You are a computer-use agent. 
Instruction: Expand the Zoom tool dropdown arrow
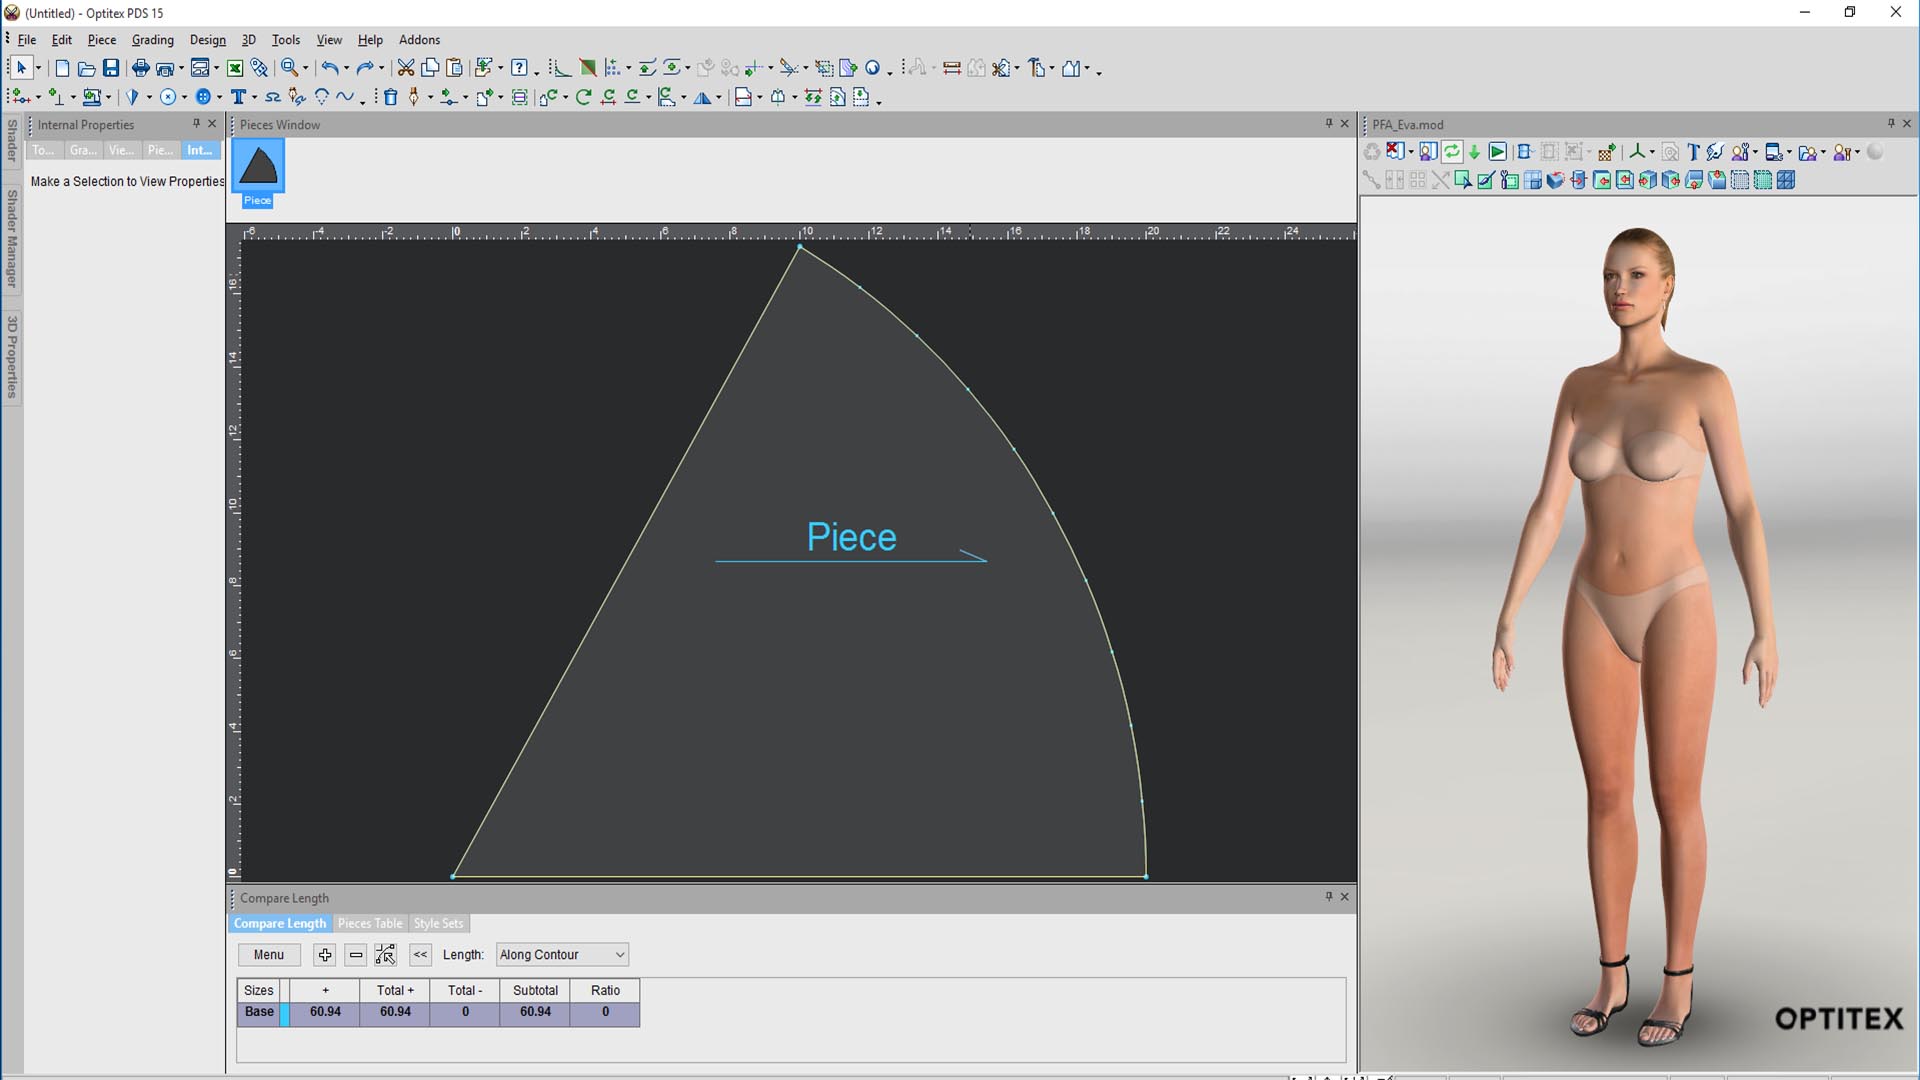[304, 69]
